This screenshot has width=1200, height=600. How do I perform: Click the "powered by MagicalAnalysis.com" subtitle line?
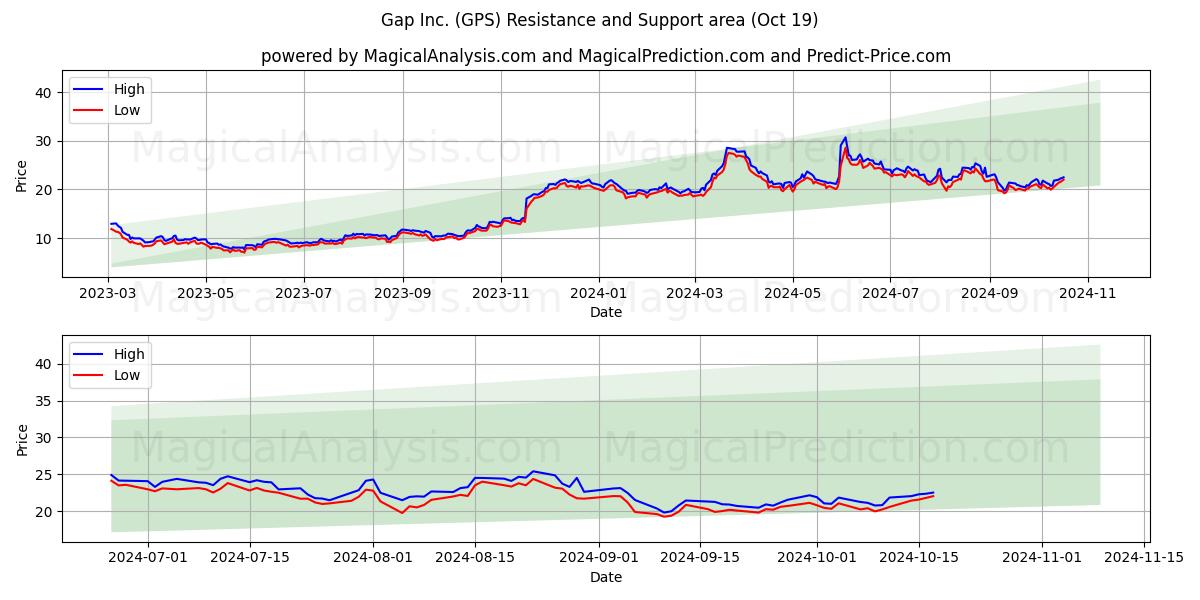(606, 56)
